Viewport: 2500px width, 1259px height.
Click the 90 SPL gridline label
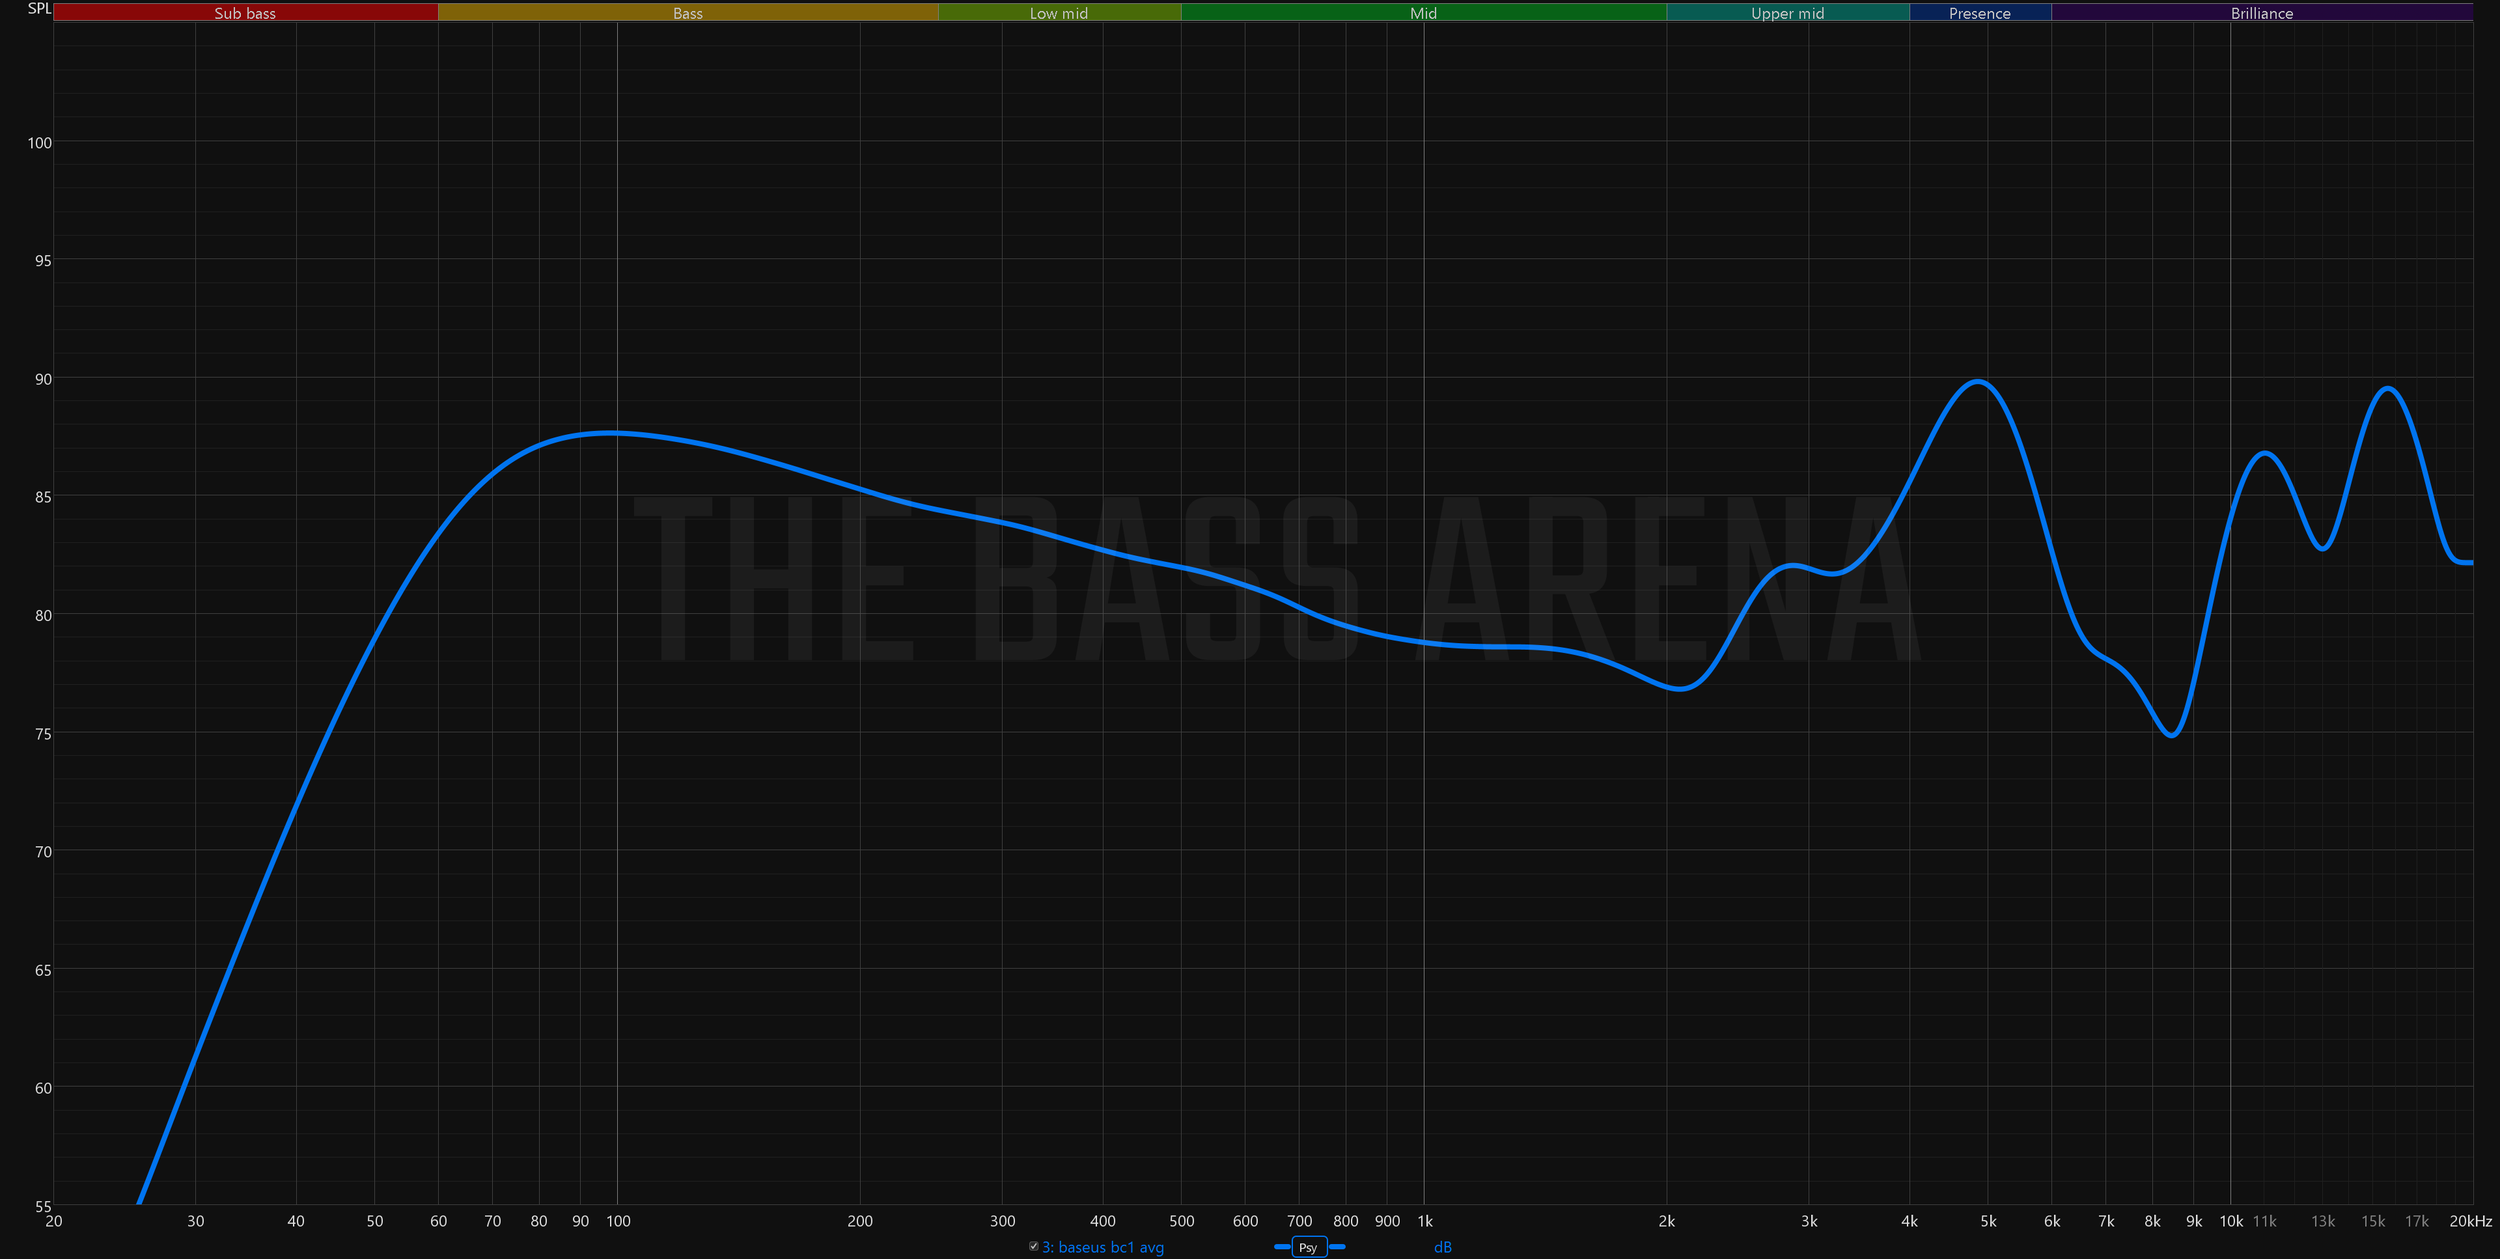click(x=41, y=379)
